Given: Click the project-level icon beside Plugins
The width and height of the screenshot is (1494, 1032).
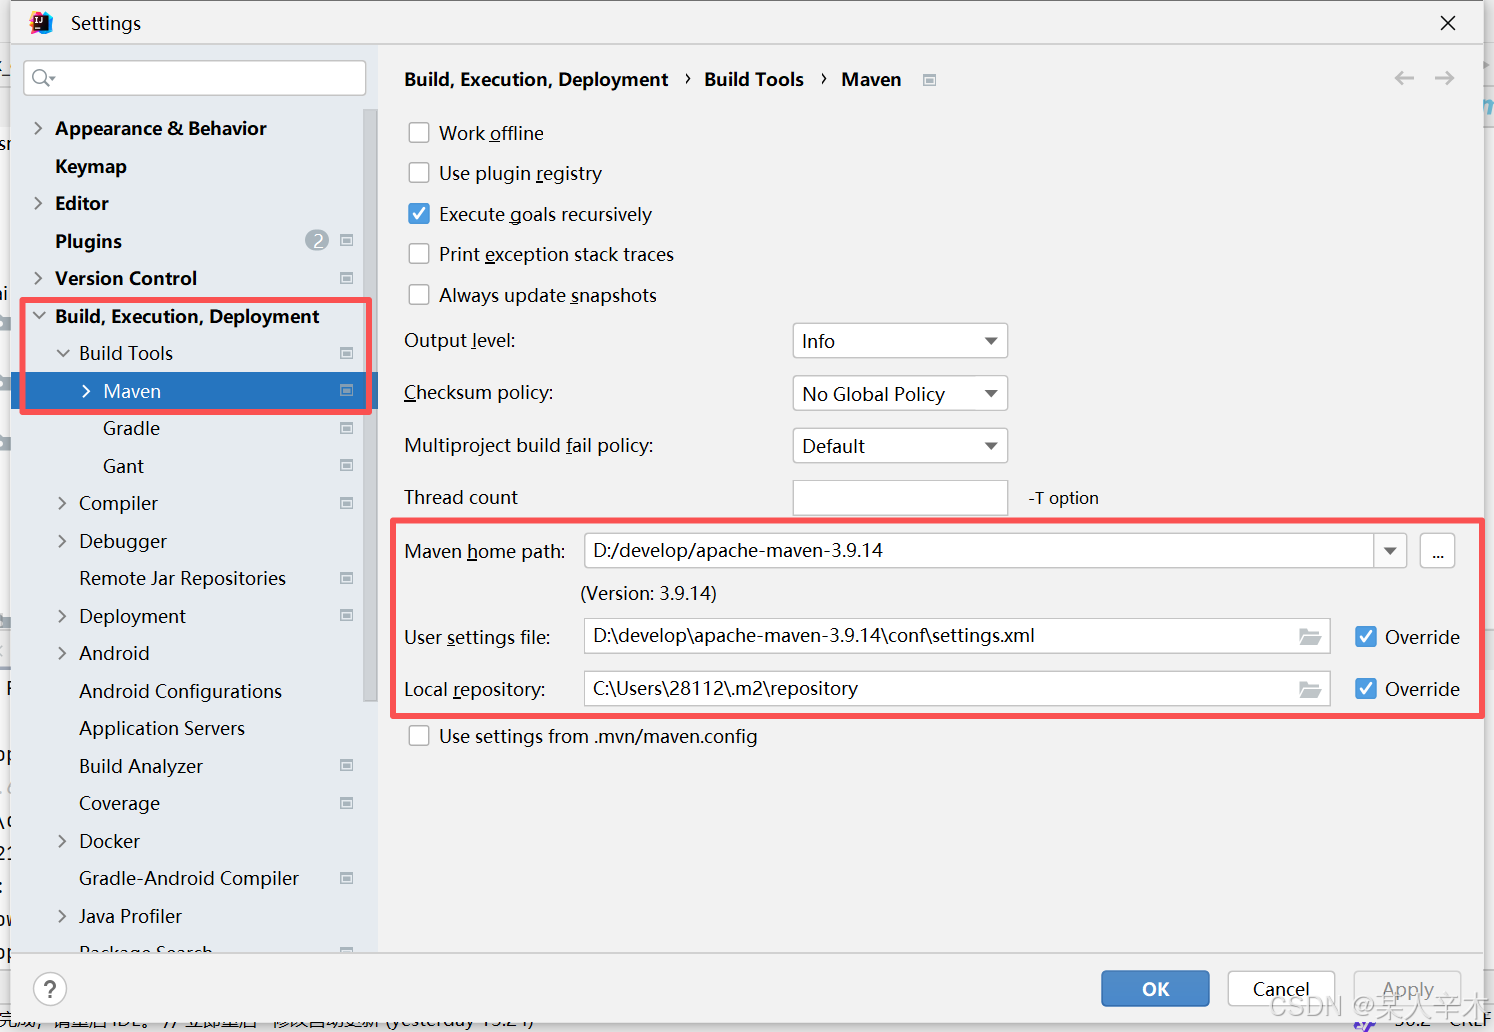Looking at the screenshot, I should [347, 240].
